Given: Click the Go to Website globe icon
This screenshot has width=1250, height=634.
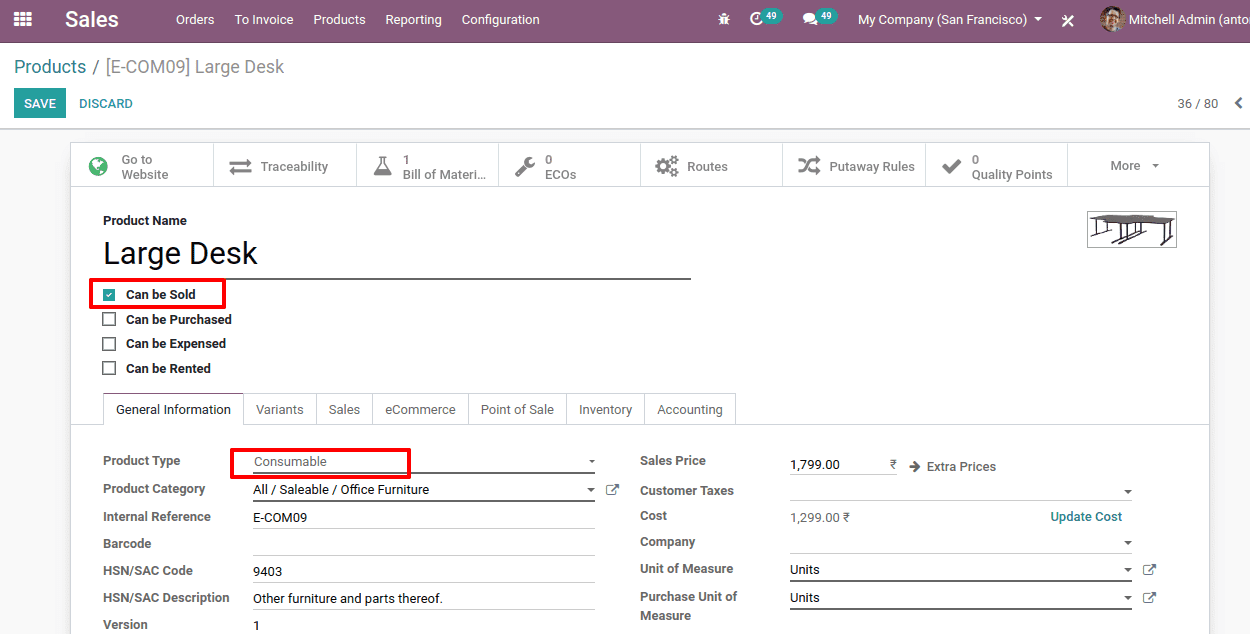Looking at the screenshot, I should click(x=98, y=166).
